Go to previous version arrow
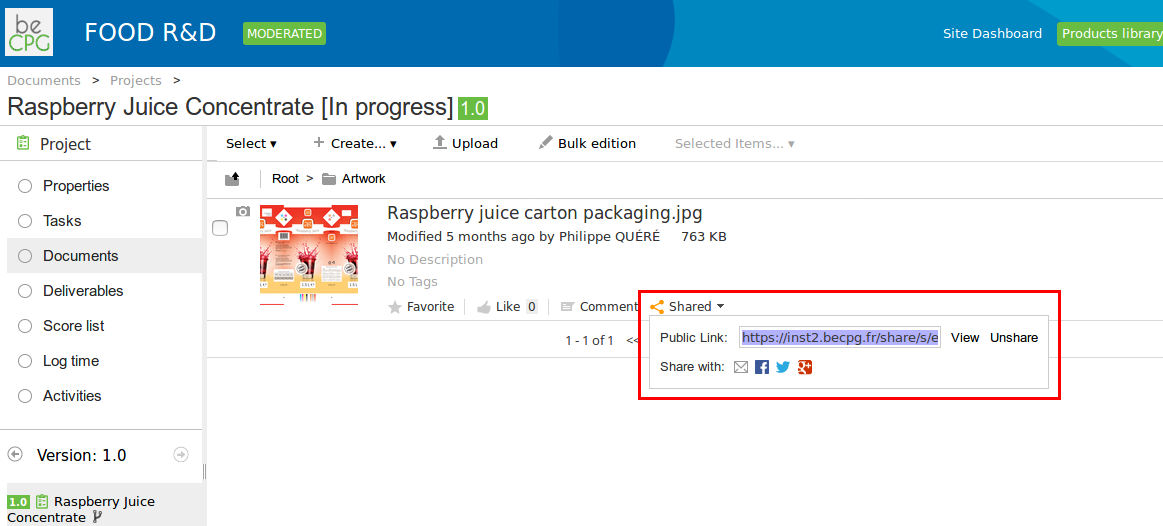This screenshot has width=1163, height=526. point(15,455)
